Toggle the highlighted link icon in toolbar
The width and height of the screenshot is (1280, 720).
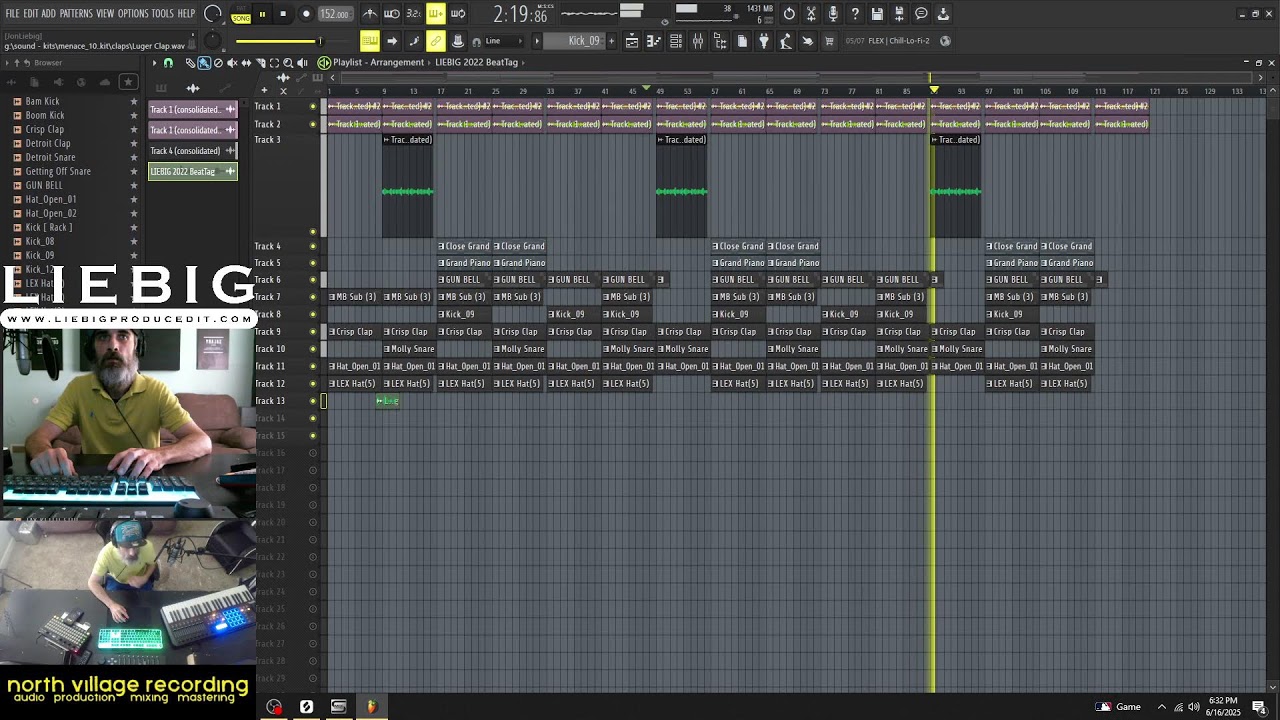pyautogui.click(x=435, y=41)
